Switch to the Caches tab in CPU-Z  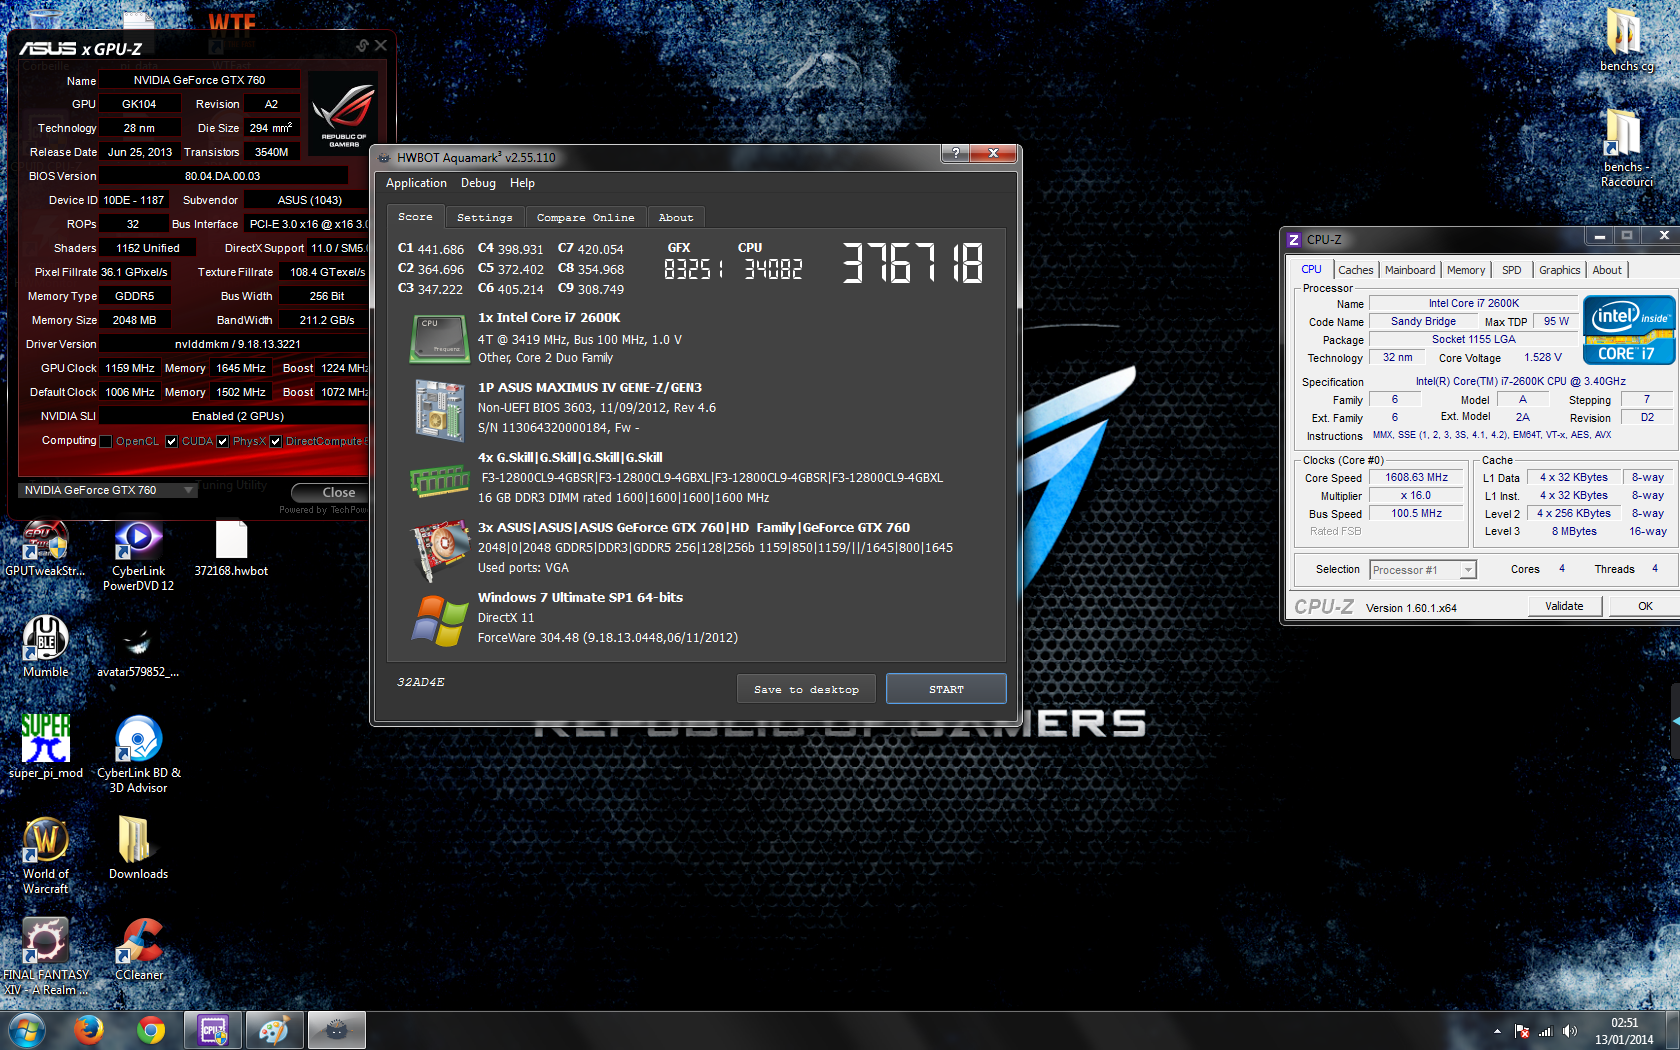pyautogui.click(x=1355, y=270)
